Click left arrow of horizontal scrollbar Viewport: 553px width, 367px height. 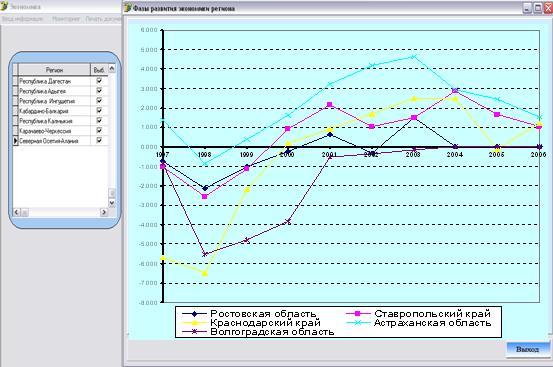click(x=17, y=212)
